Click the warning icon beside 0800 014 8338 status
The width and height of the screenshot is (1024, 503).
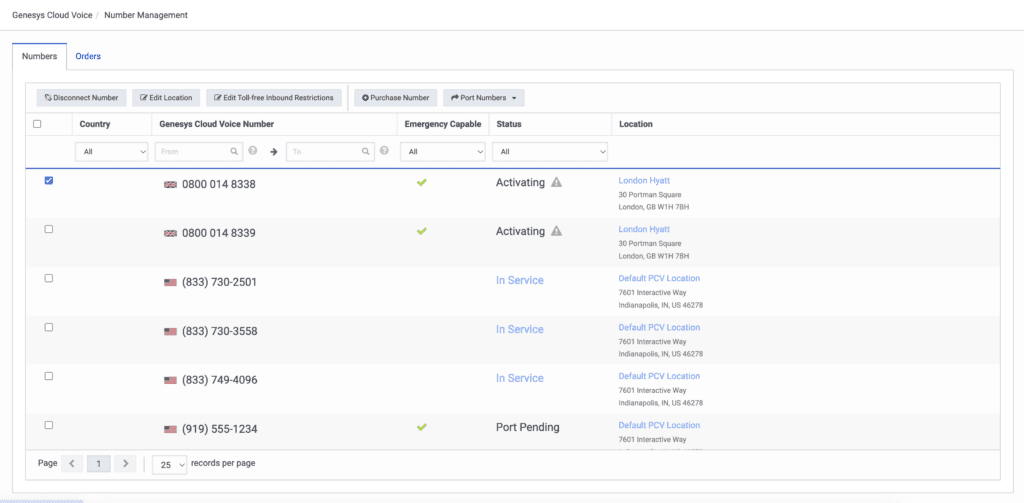(557, 183)
